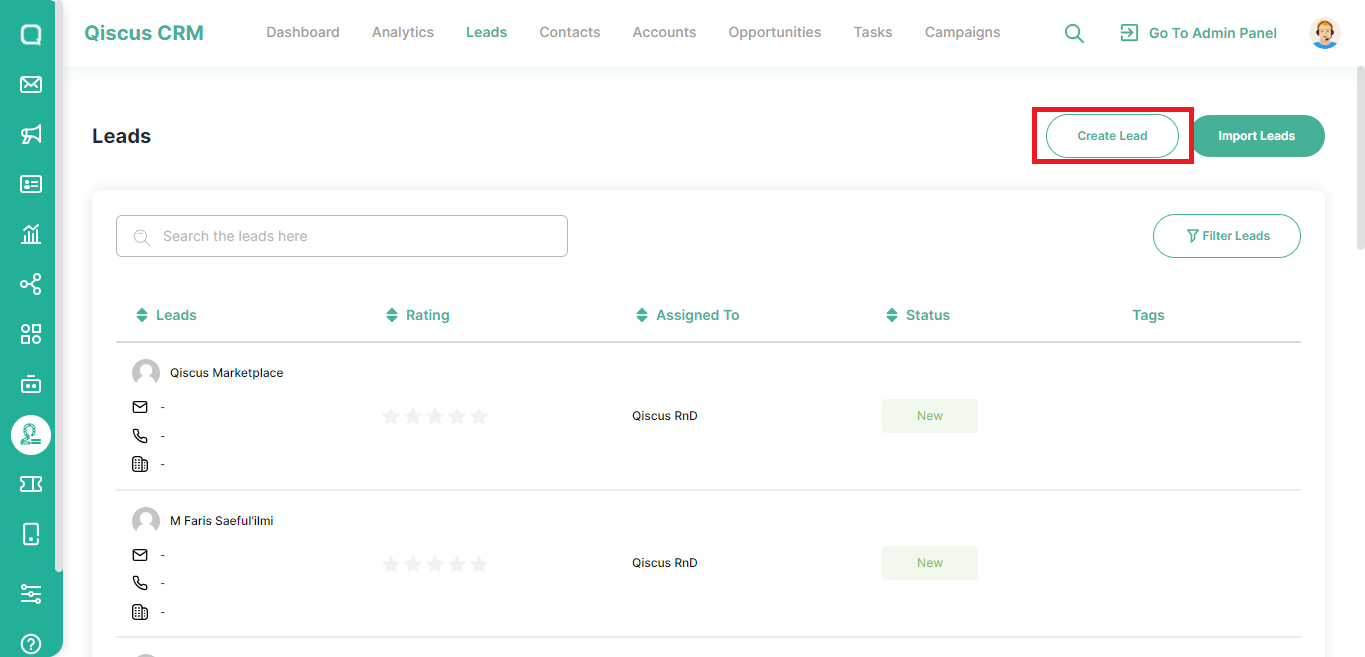Open the integration share-nodes icon in sidebar
Screen dimensions: 1365x657
coord(31,284)
